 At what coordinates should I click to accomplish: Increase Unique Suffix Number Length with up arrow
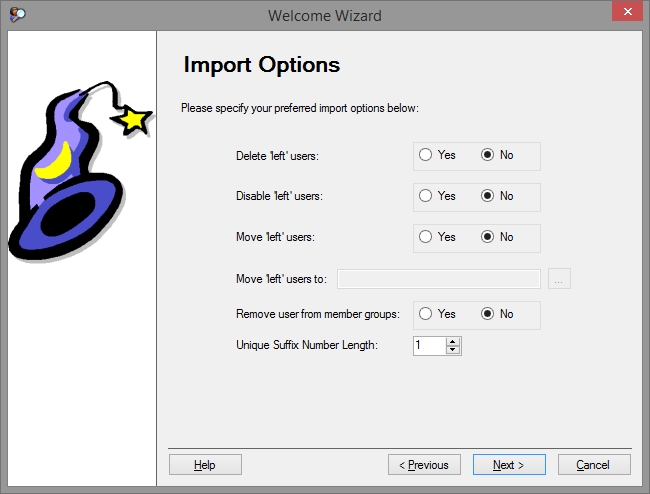coord(453,342)
